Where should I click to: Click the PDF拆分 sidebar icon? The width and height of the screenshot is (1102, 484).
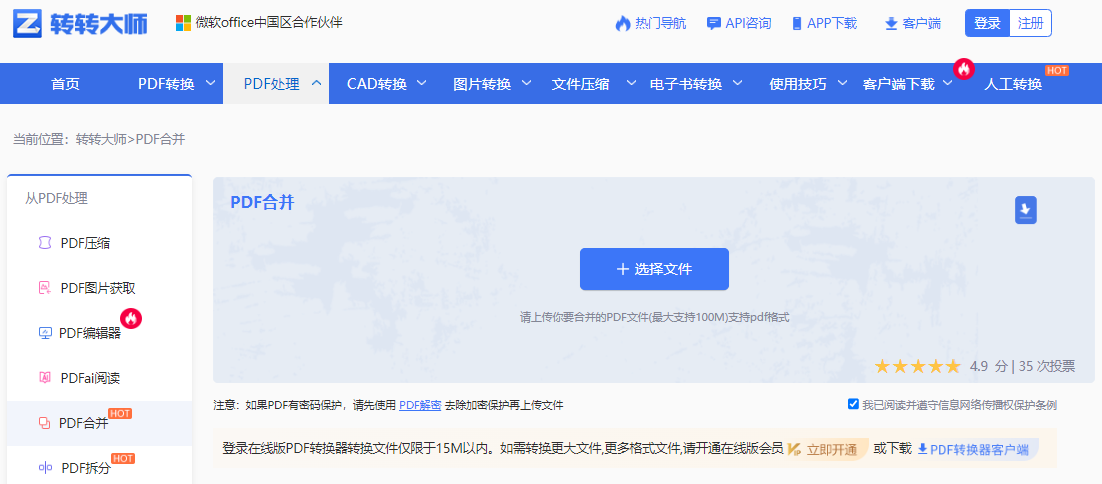[45, 468]
